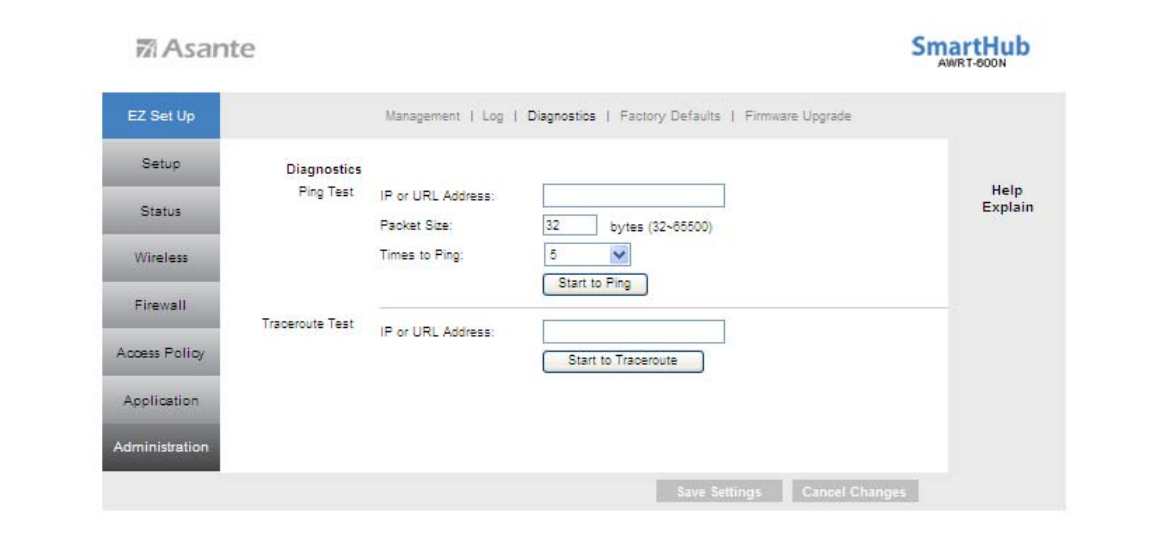Open the Firewall settings
The width and height of the screenshot is (1170, 550).
pos(161,305)
